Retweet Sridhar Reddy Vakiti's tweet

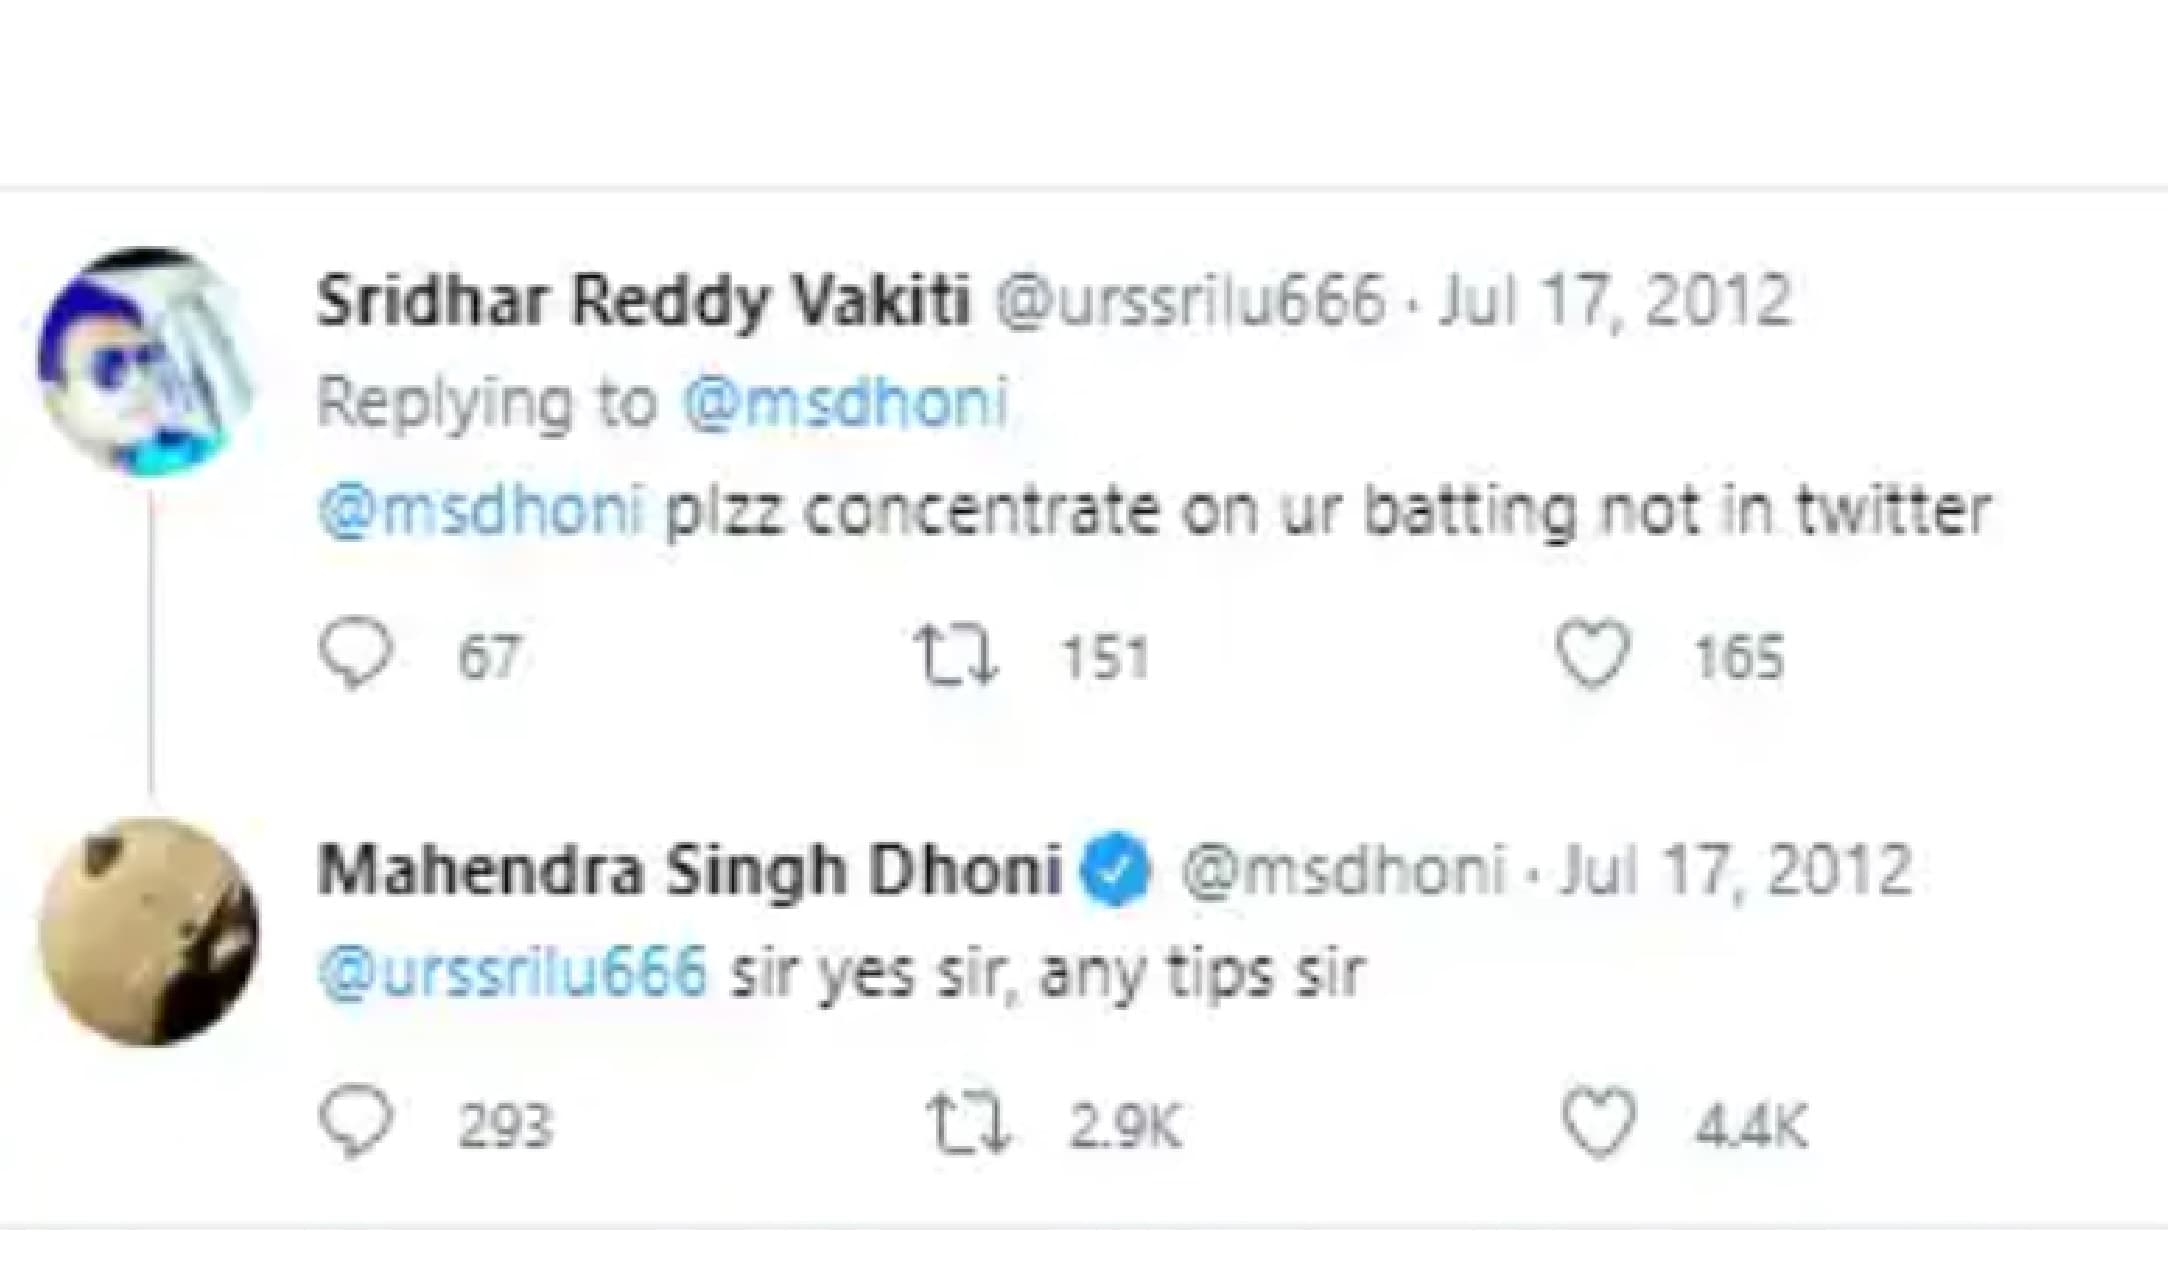tap(958, 656)
